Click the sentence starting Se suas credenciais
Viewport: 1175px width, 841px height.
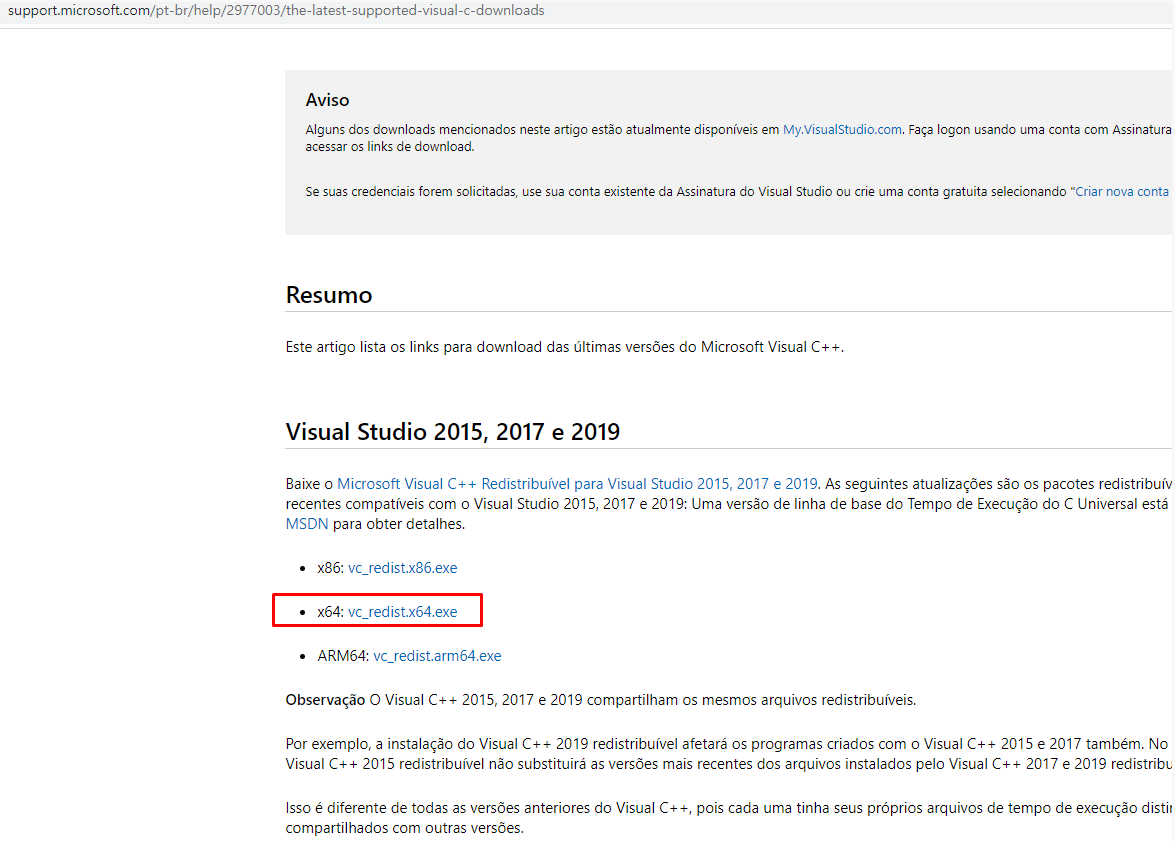(737, 192)
